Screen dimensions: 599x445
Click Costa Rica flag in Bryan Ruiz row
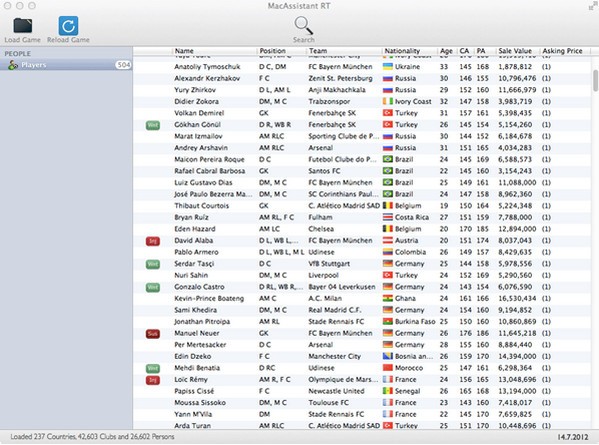[388, 217]
